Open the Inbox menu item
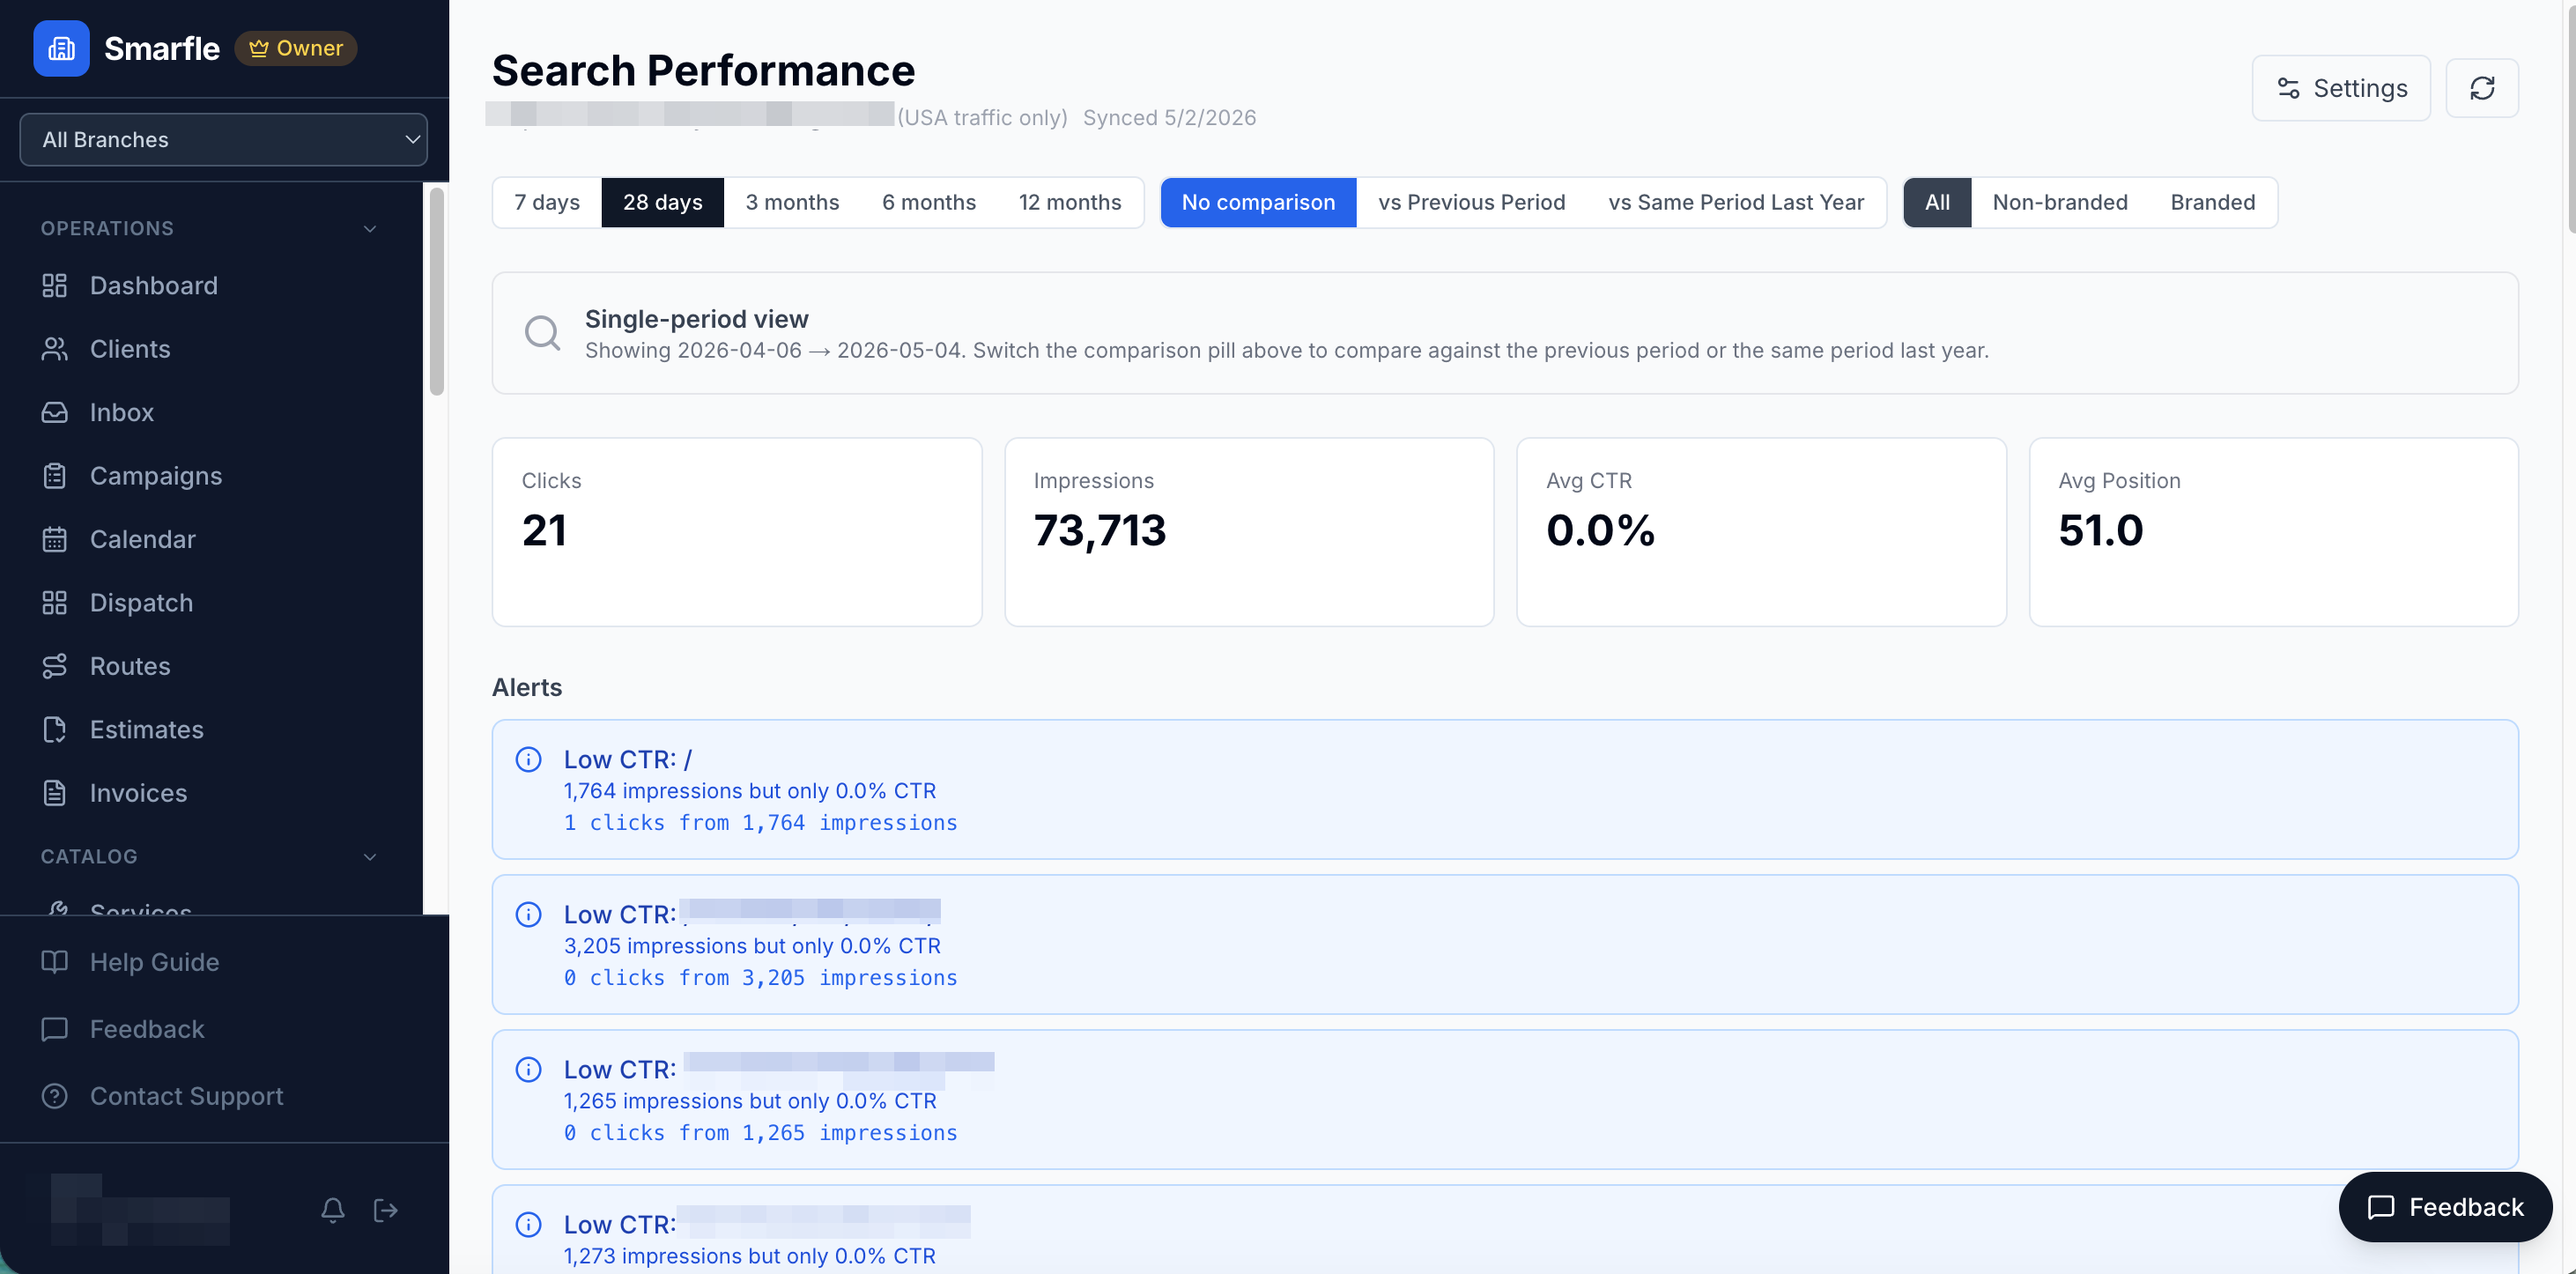This screenshot has width=2576, height=1274. [121, 412]
